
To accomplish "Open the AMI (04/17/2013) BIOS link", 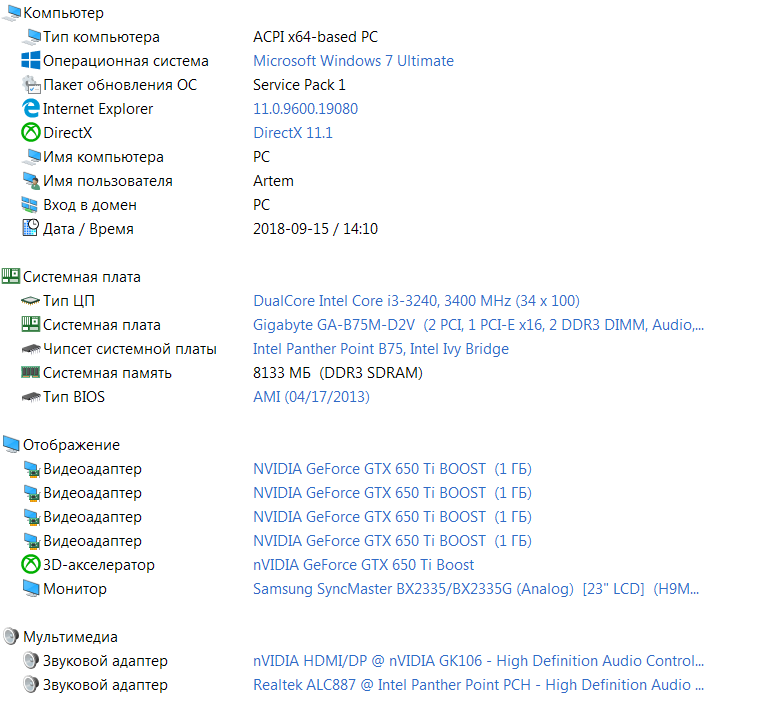I will (311, 397).
